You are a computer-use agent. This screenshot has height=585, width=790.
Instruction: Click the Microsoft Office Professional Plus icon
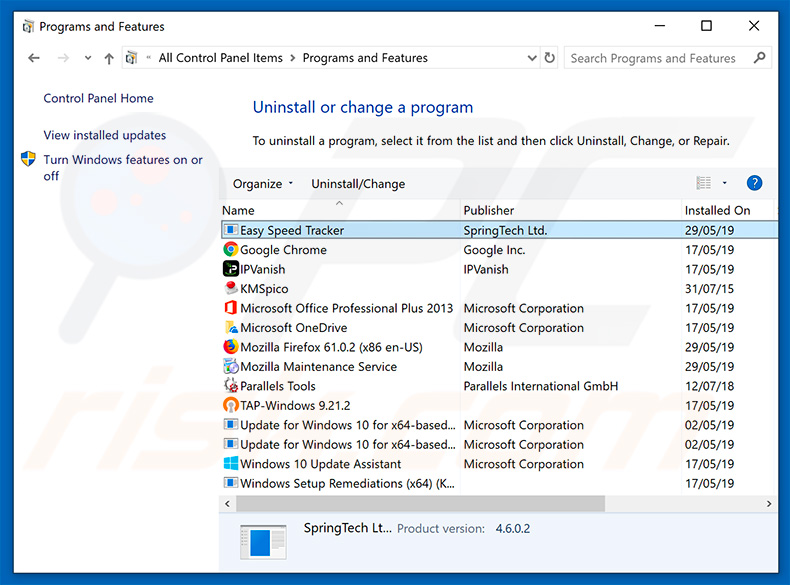231,308
